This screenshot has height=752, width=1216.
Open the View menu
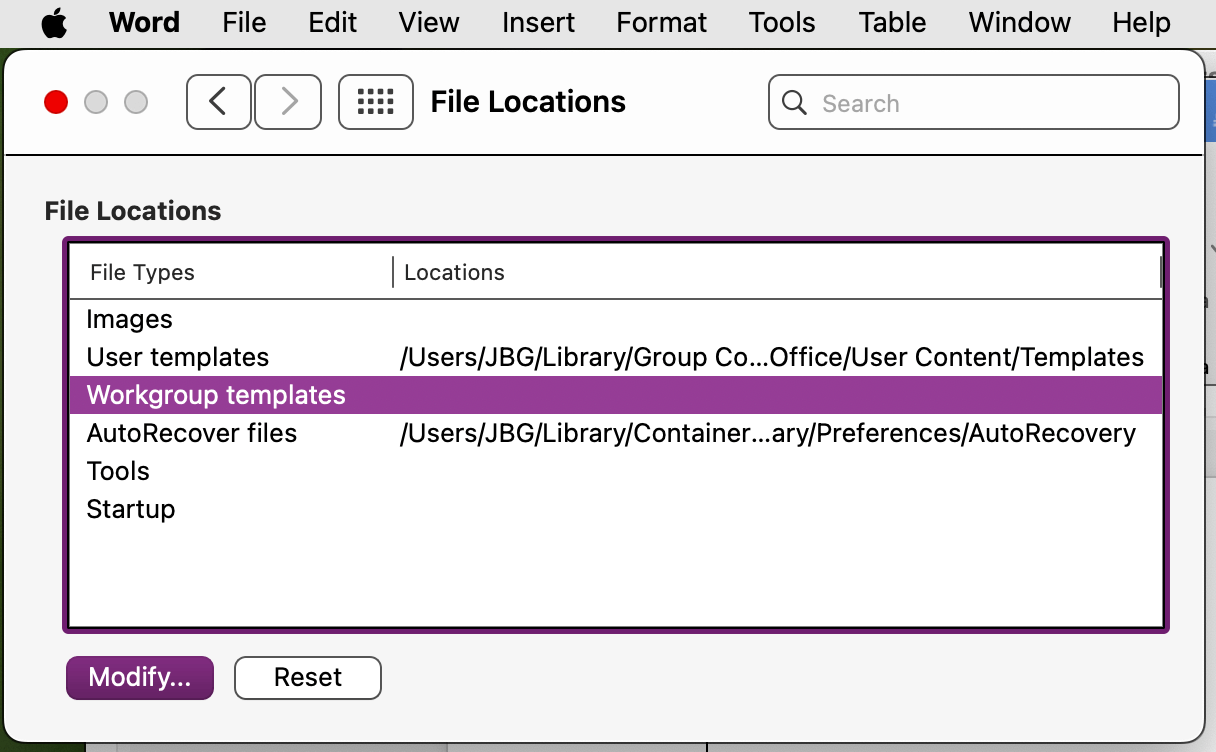[429, 23]
